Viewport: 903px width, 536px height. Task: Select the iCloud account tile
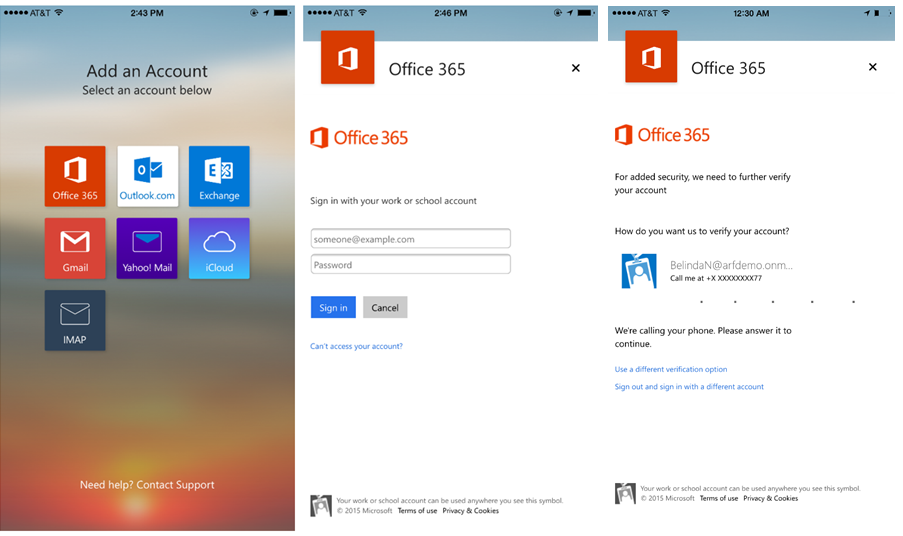pos(219,248)
